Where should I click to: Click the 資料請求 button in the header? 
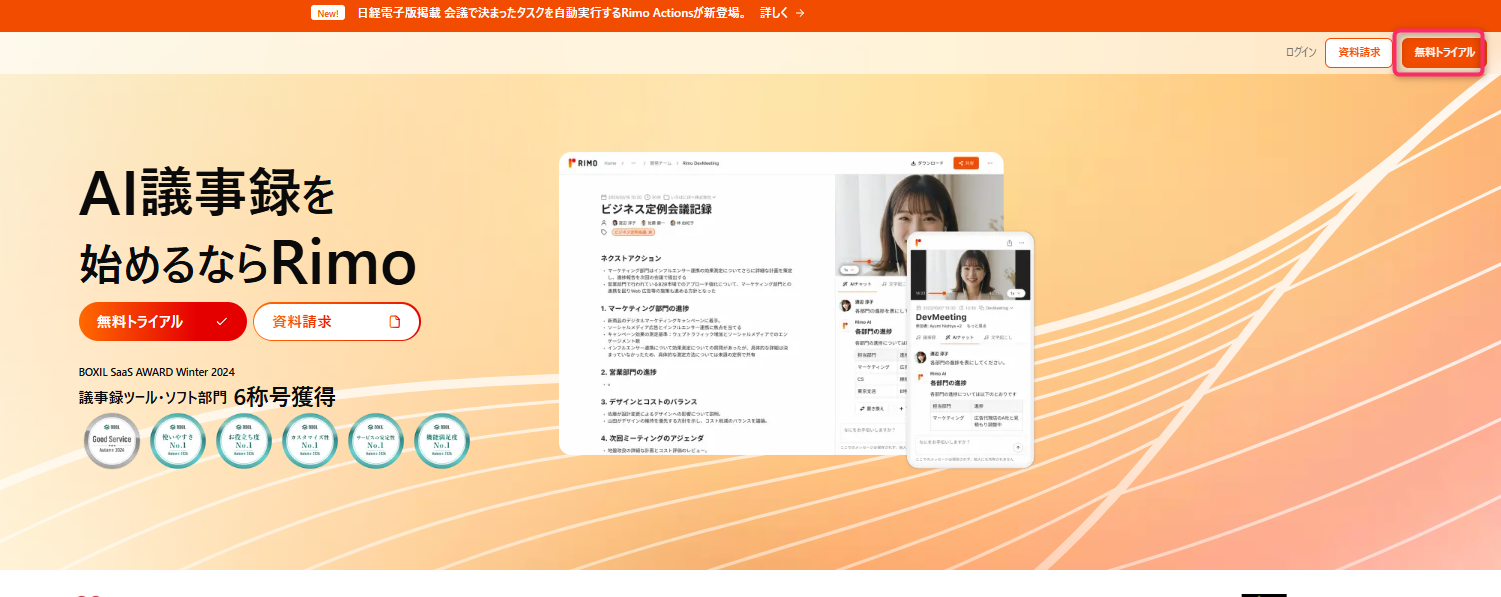1359,52
